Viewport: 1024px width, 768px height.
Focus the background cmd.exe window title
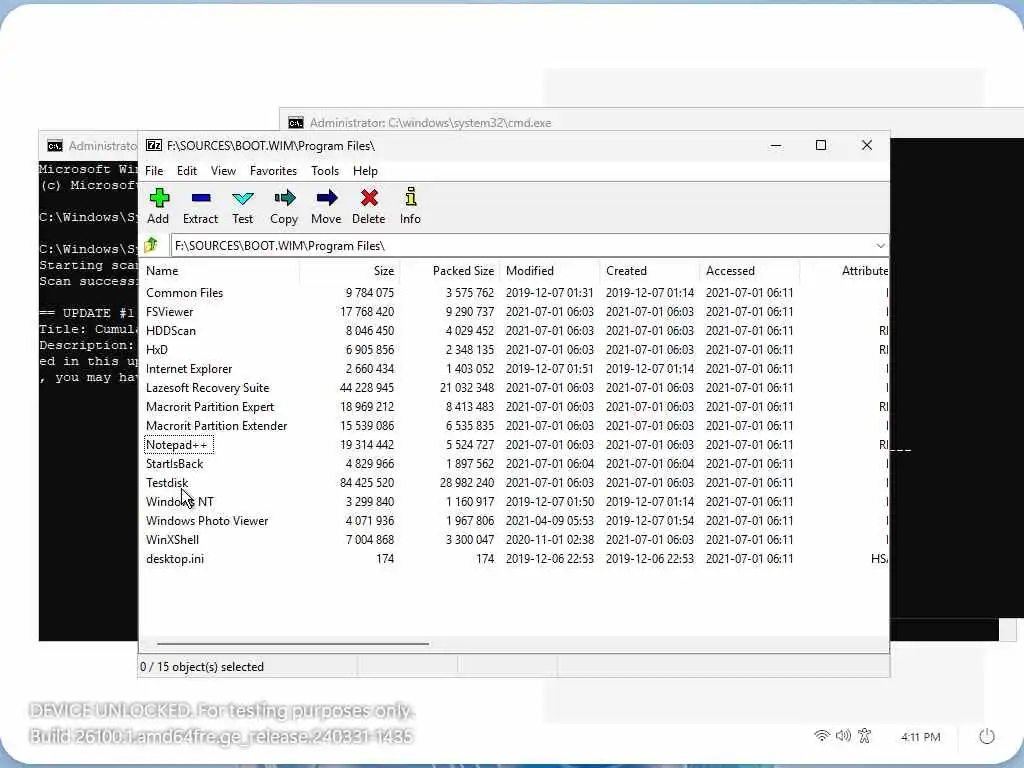430,123
